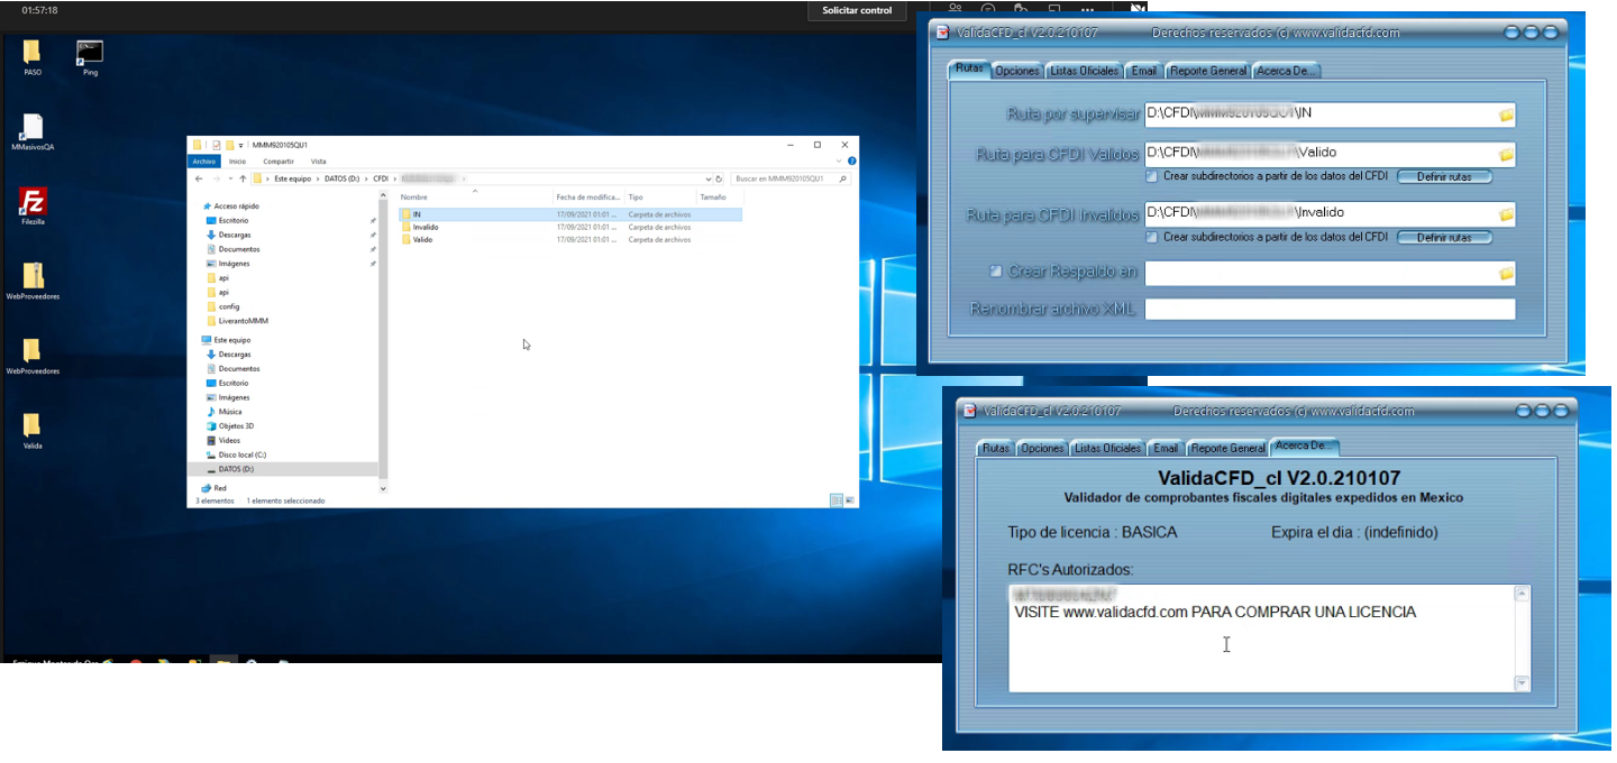This screenshot has width=1617, height=763.
Task: Expand breadcrumb chevron after CFDI
Action: [x=395, y=179]
